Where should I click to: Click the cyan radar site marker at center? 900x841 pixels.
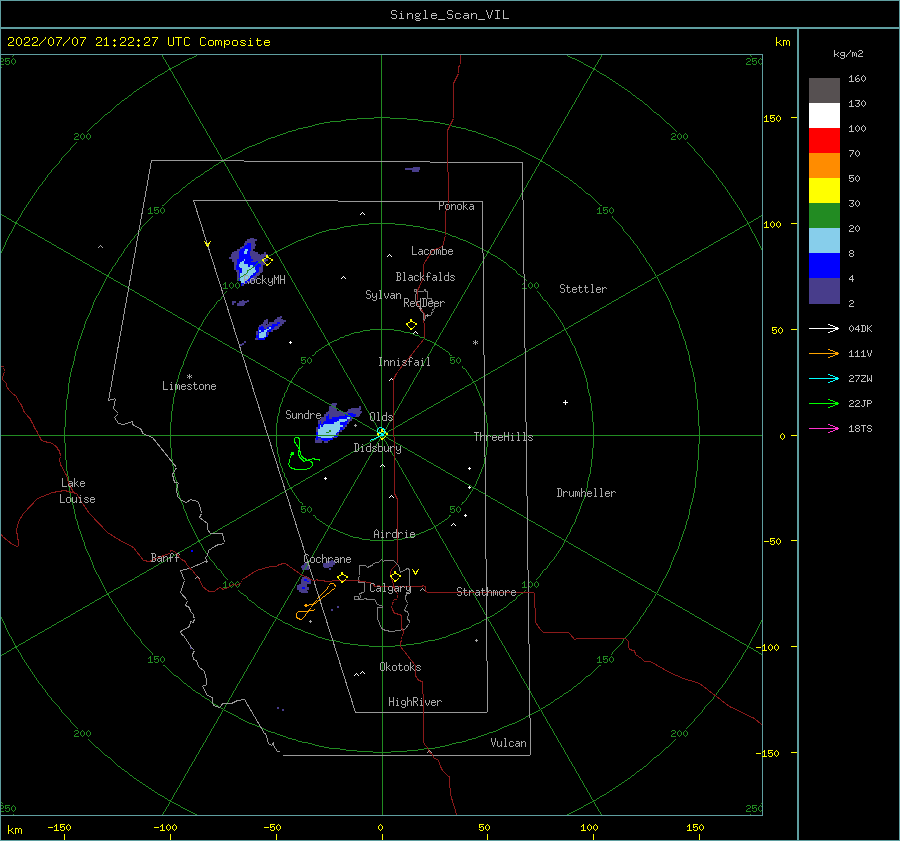[382, 433]
